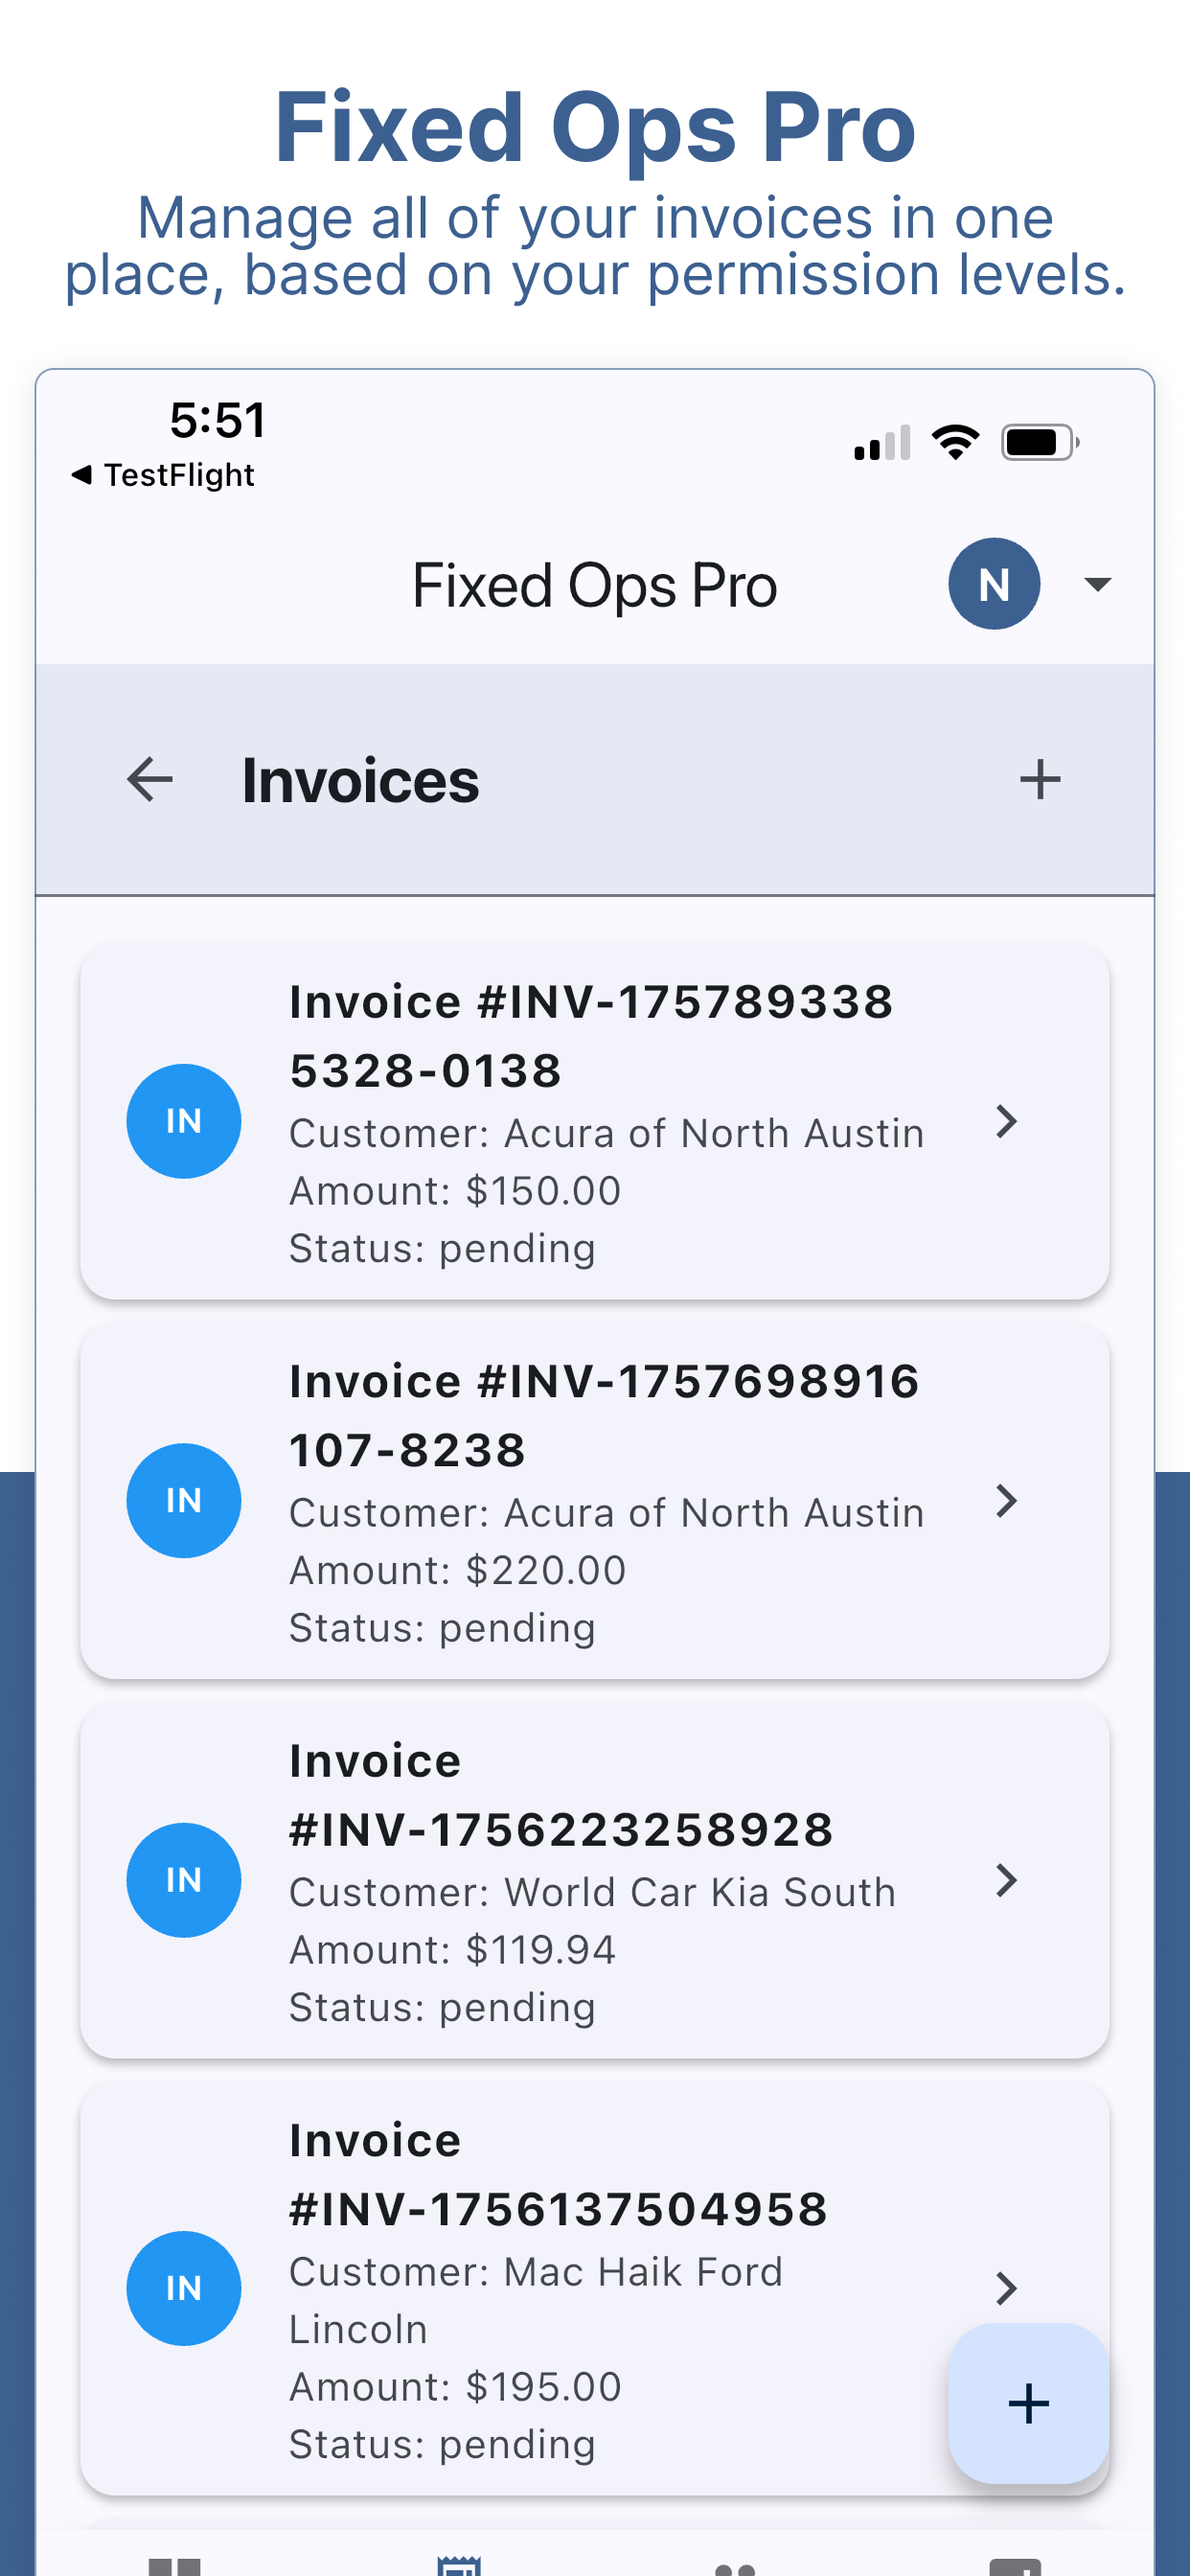The height and width of the screenshot is (2576, 1190).
Task: Return to TestFlight via the back link
Action: tap(163, 475)
